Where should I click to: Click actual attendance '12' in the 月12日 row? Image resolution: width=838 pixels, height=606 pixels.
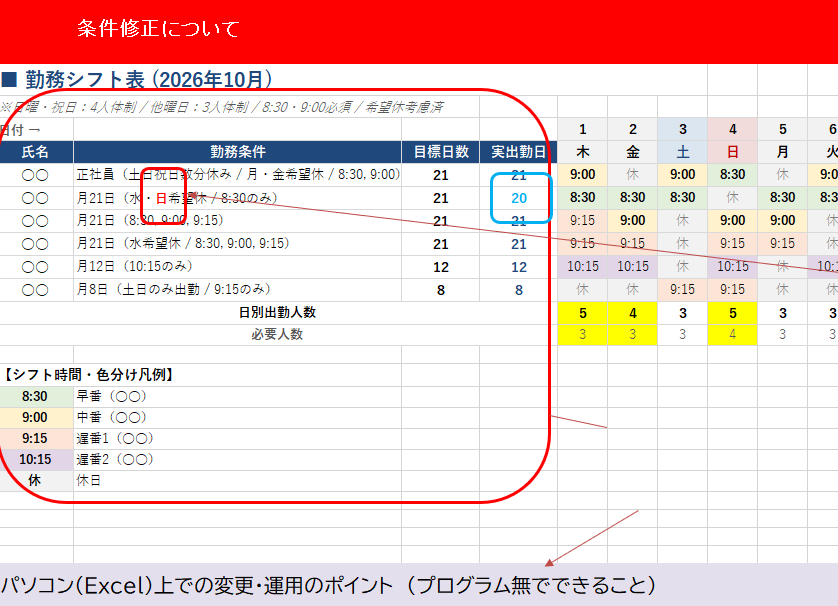tap(519, 267)
